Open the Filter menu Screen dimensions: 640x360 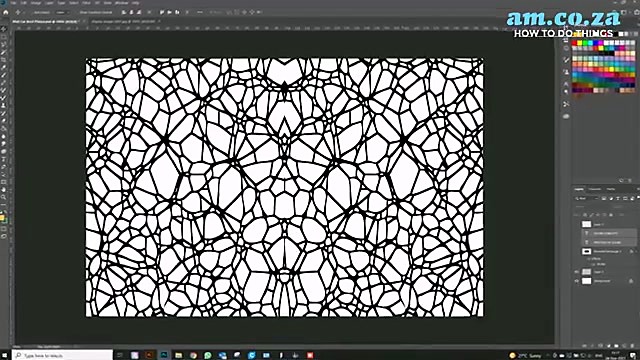86,3
